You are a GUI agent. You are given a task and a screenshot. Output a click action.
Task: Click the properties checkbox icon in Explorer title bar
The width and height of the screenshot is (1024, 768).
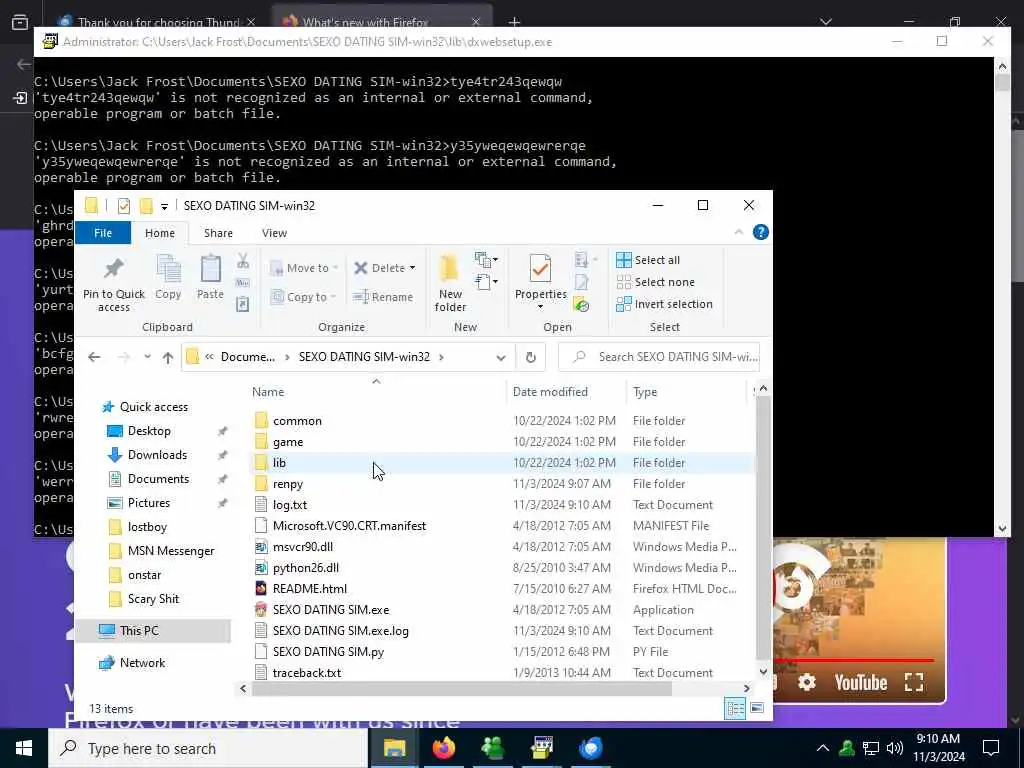point(123,206)
